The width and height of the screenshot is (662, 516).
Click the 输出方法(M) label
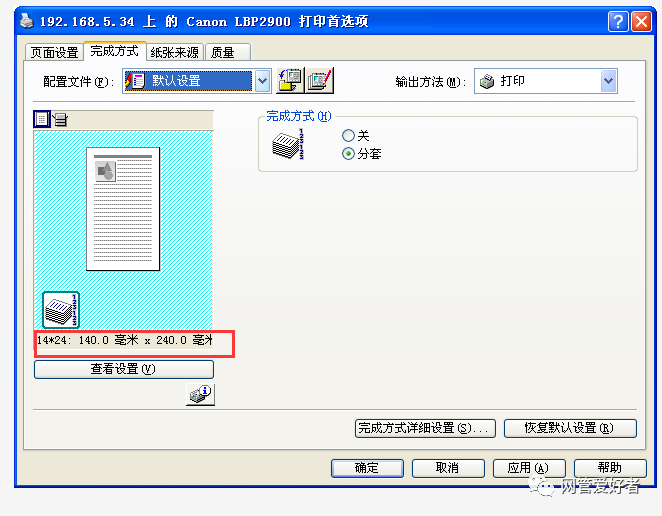tap(431, 81)
